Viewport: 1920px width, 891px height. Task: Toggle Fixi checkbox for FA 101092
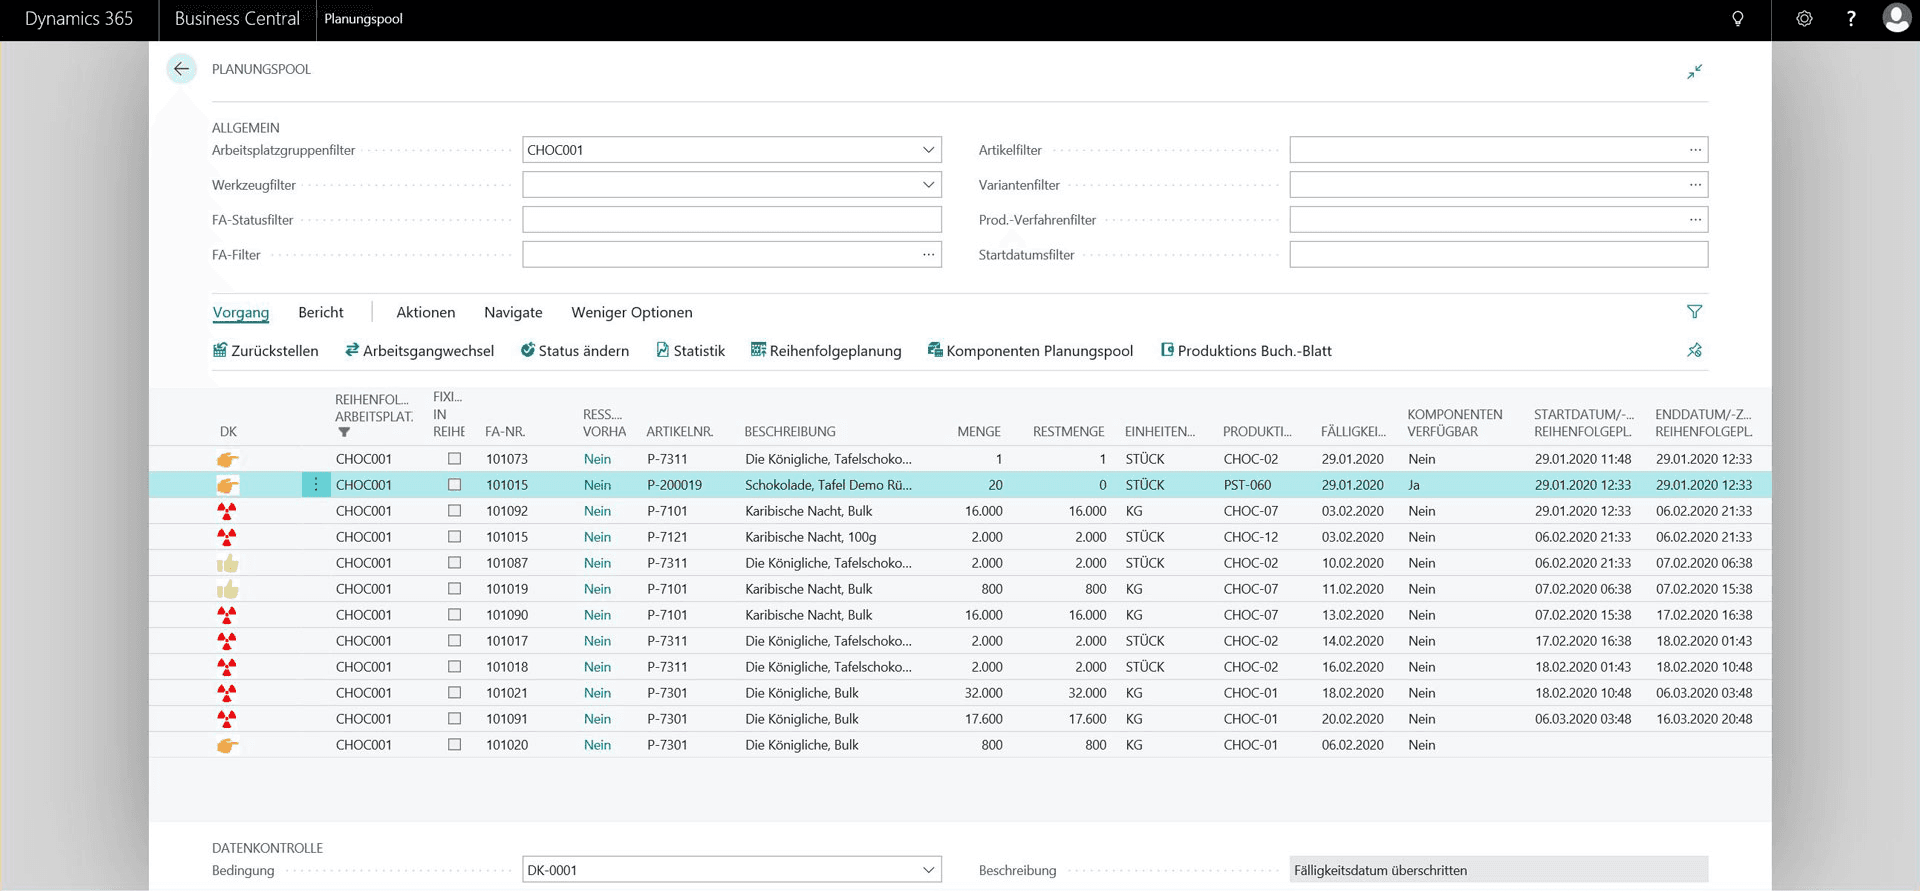click(x=455, y=511)
